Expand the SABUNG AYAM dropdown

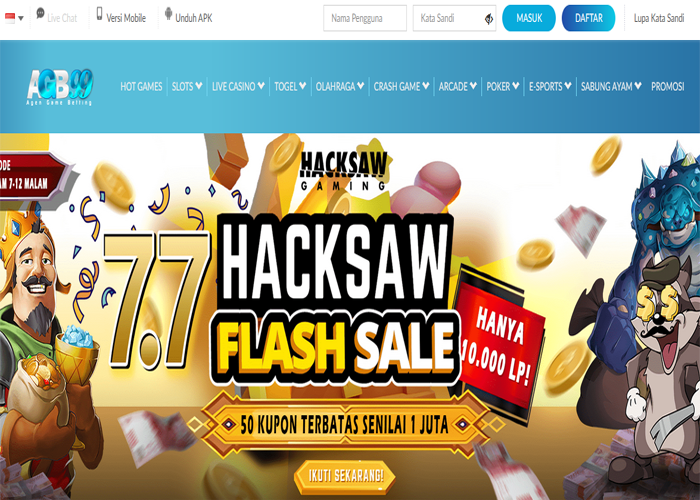611,87
